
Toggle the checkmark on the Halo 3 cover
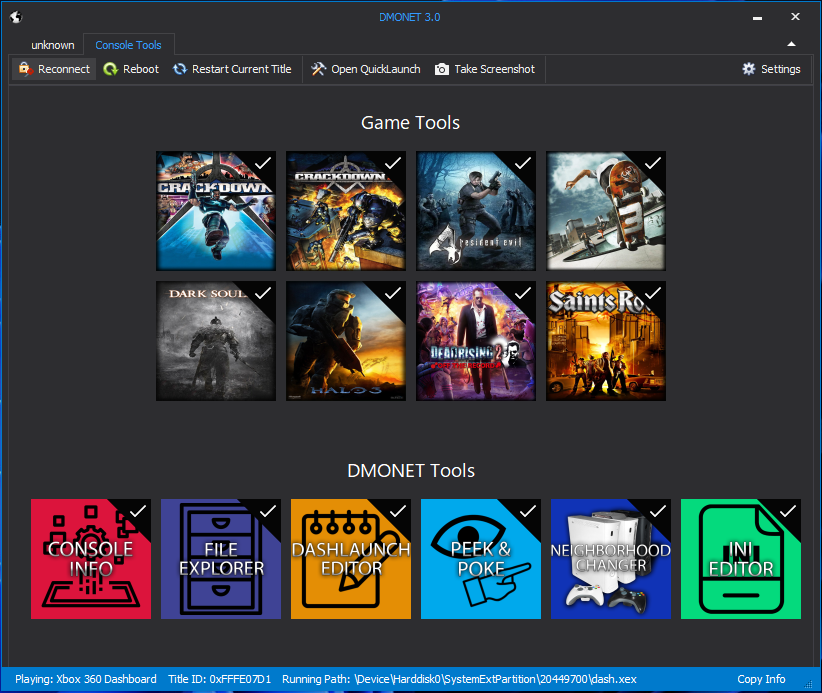[x=391, y=293]
